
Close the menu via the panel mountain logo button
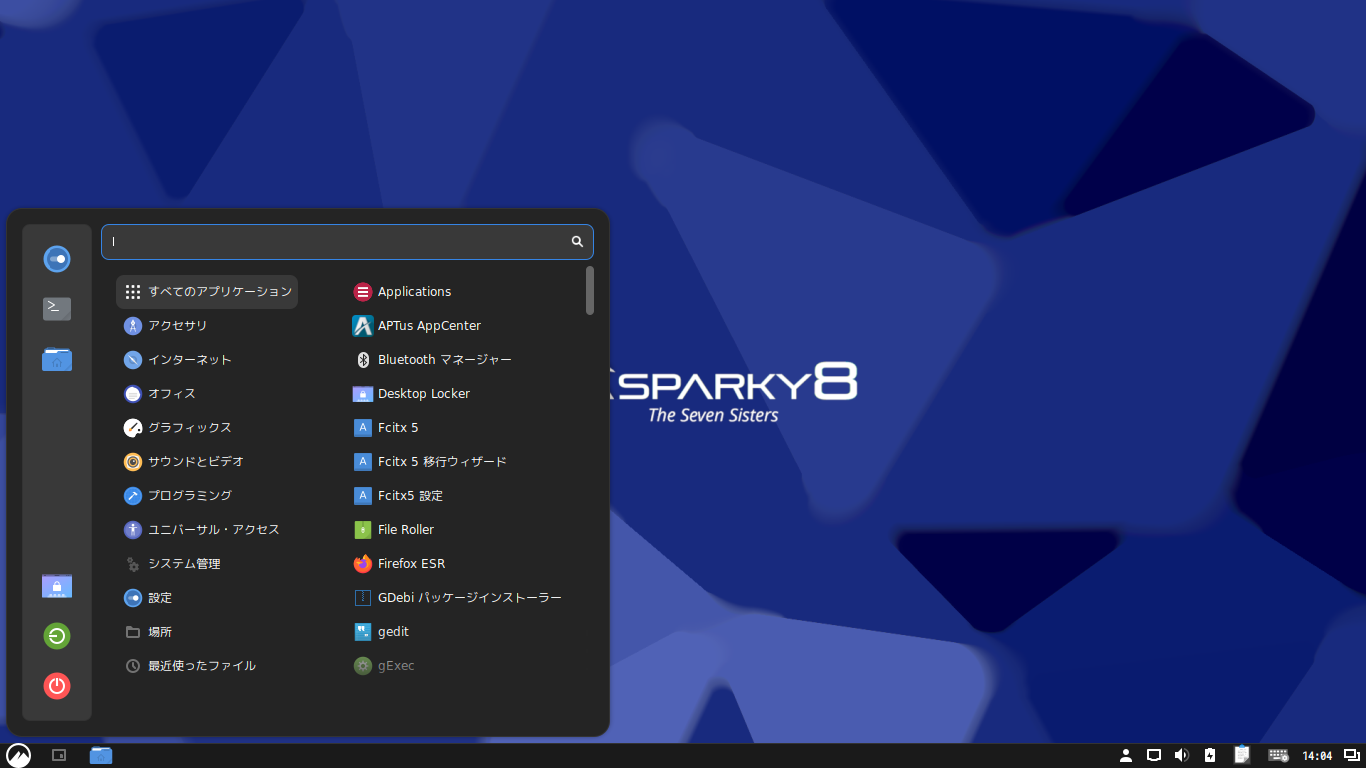pyautogui.click(x=18, y=755)
